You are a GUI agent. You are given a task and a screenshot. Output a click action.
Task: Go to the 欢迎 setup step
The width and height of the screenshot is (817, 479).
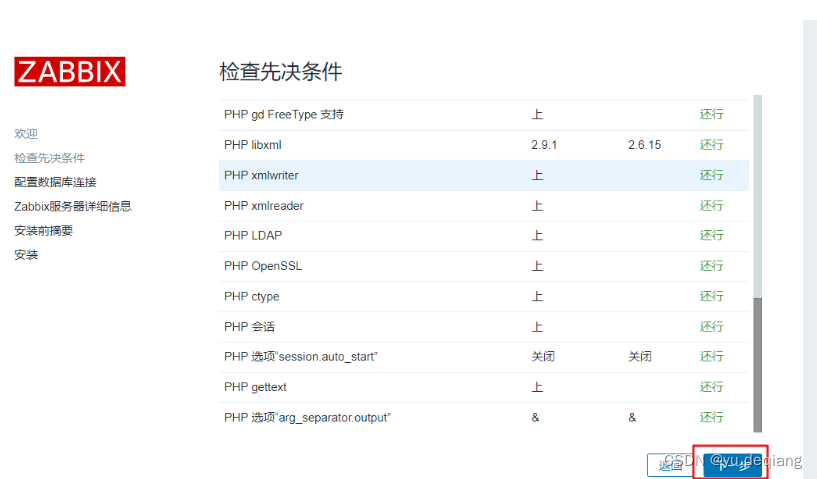click(x=26, y=134)
